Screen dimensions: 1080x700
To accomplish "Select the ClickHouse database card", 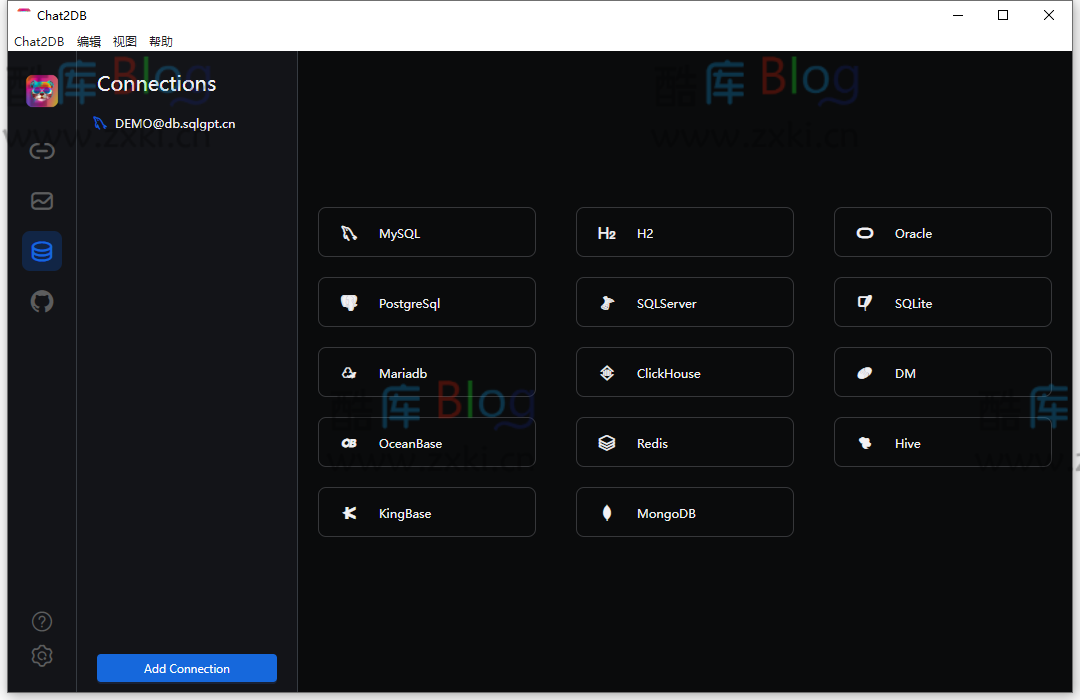I will (x=684, y=372).
